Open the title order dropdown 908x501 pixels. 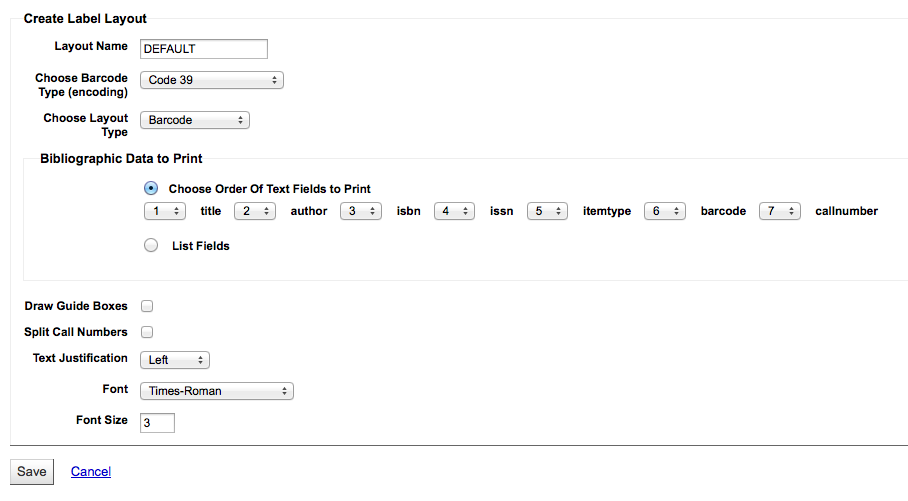[x=164, y=211]
